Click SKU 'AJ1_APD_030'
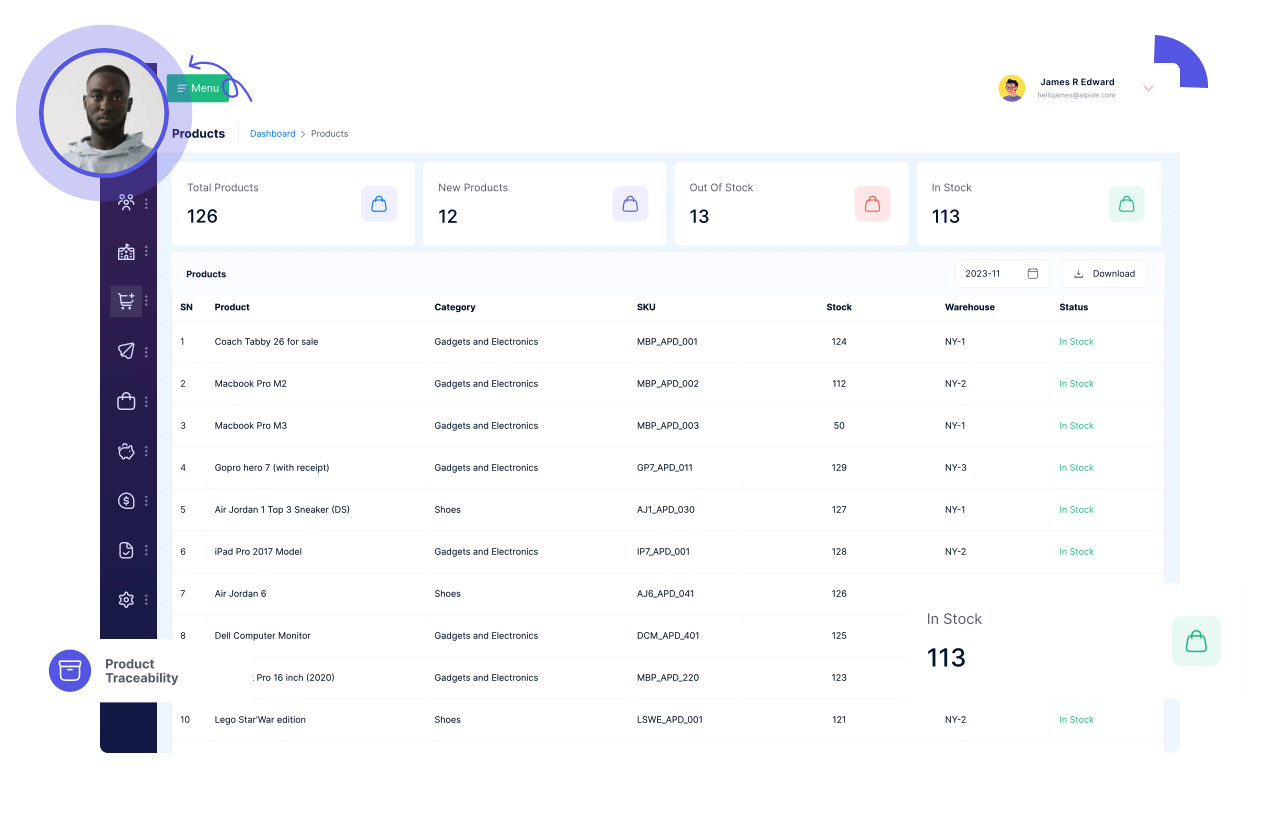Screen dimensions: 1280x816 [666, 510]
